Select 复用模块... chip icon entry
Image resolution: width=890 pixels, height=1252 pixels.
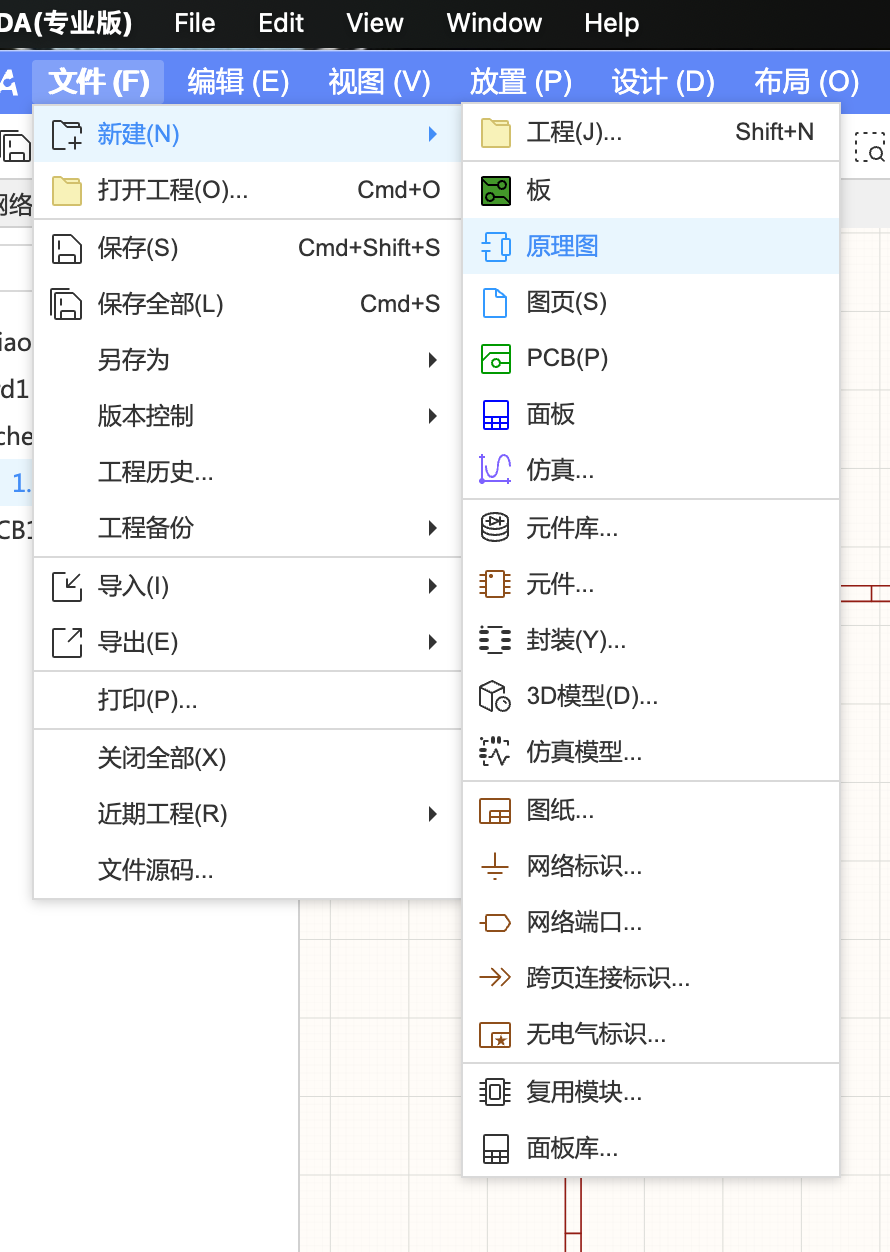495,1092
